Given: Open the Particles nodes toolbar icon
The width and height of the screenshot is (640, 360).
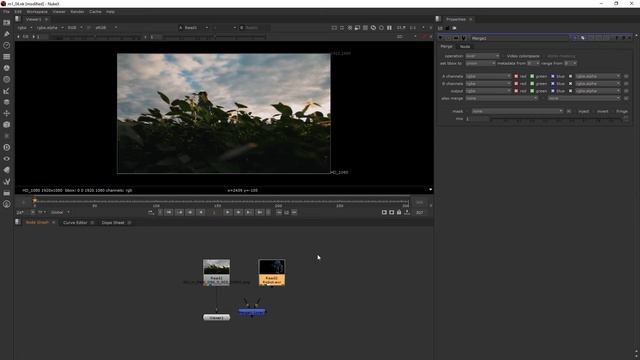Looking at the screenshot, I should (x=7, y=136).
